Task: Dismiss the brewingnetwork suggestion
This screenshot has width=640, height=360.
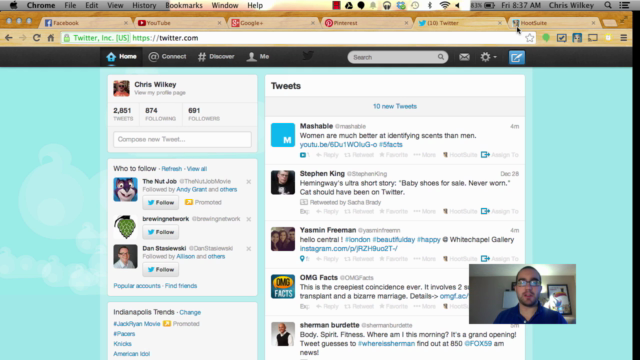Action: click(x=249, y=219)
